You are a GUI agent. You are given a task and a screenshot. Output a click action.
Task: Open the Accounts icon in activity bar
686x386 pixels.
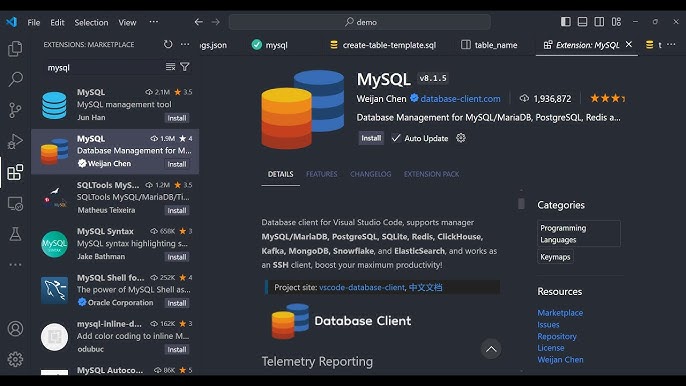15,328
